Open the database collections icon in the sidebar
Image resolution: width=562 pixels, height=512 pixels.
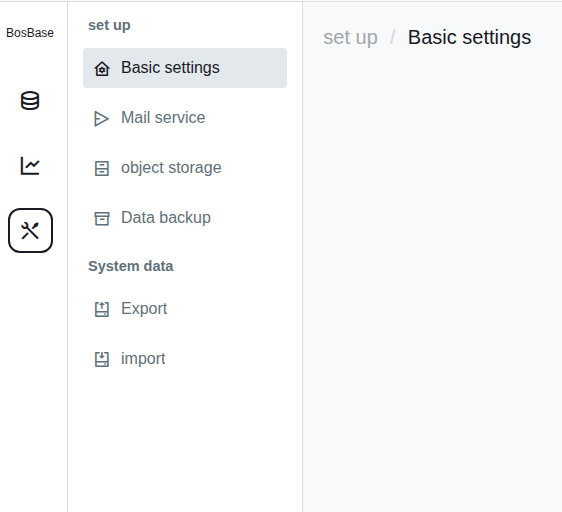[30, 101]
